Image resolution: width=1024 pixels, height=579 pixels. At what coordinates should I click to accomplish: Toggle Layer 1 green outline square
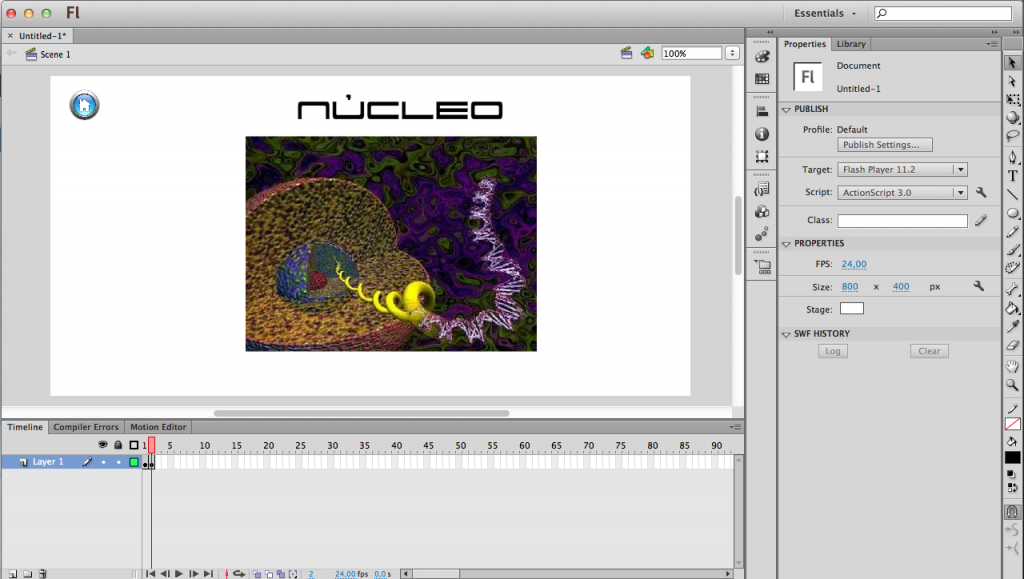click(x=134, y=462)
